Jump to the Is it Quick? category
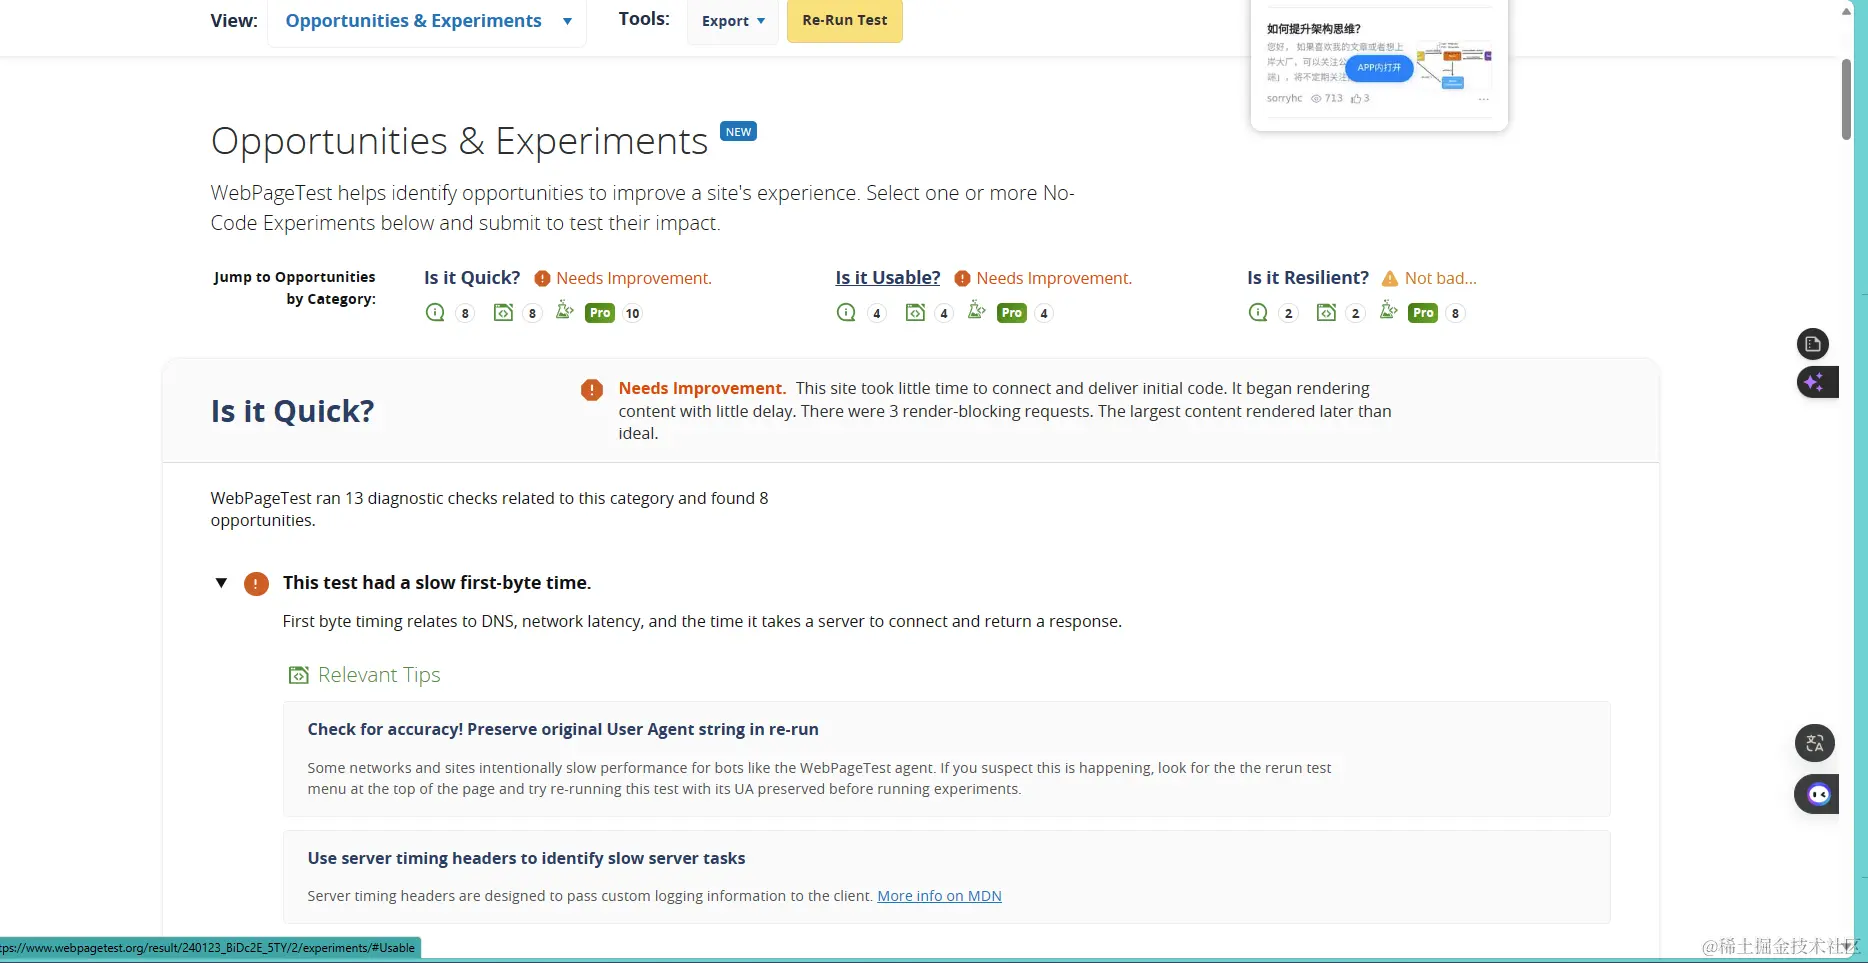1868x963 pixels. click(472, 278)
